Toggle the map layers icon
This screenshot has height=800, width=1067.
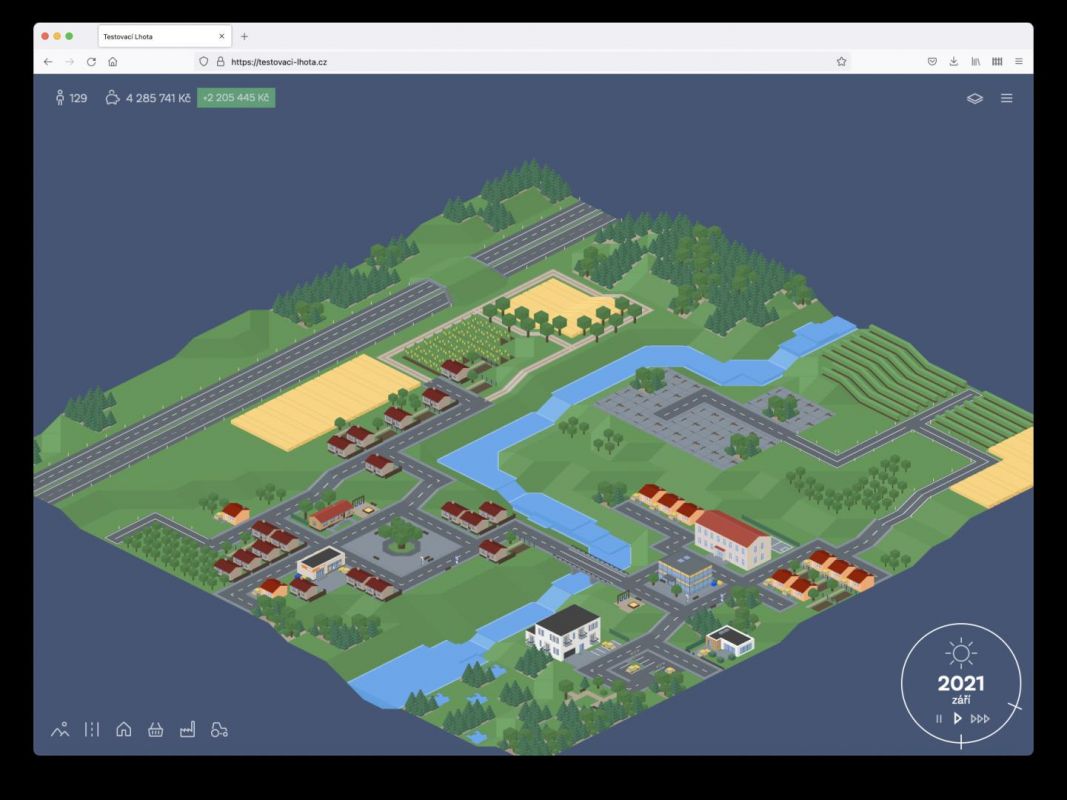[974, 98]
